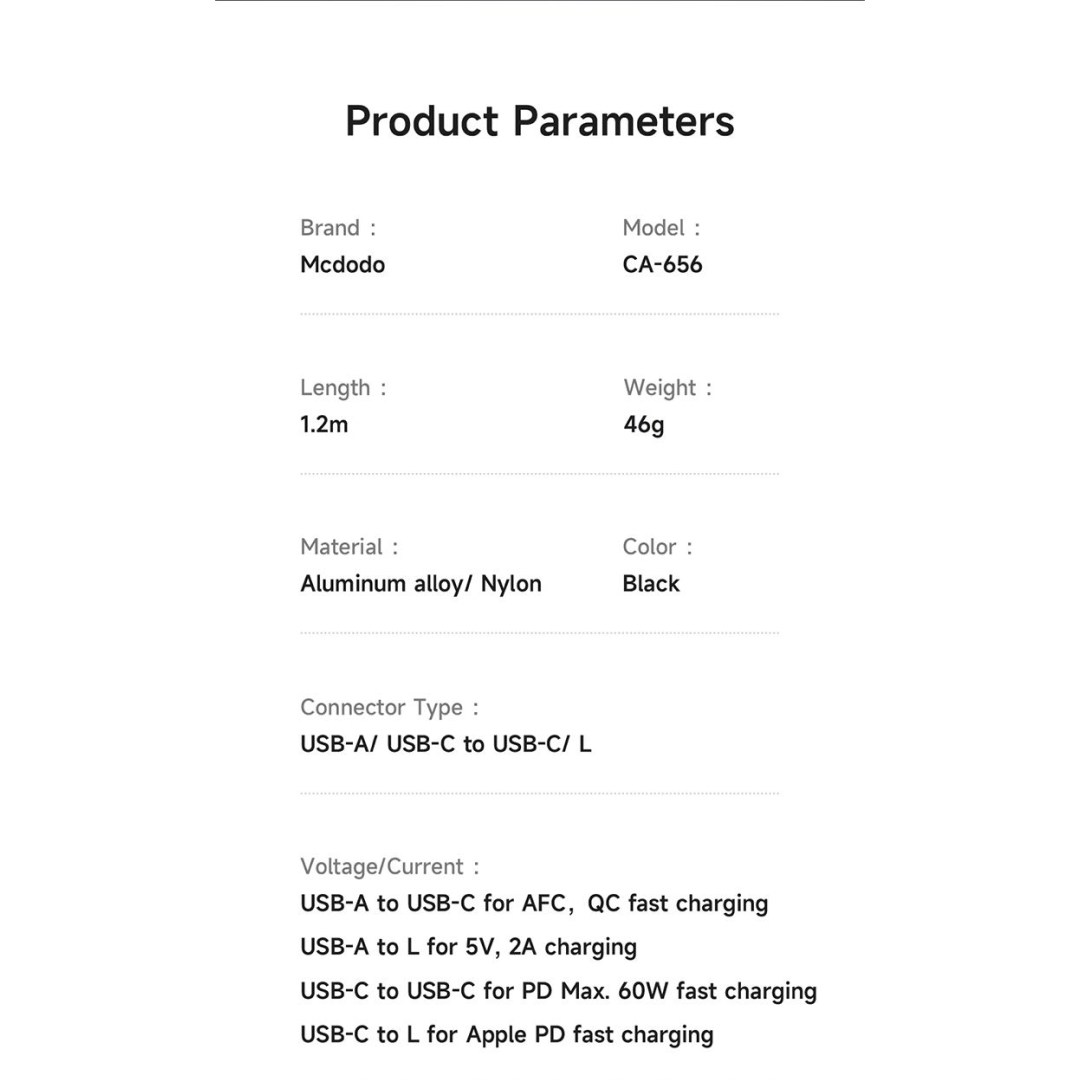Screen dimensions: 1080x1080
Task: Select the Brand label
Action: [x=338, y=228]
